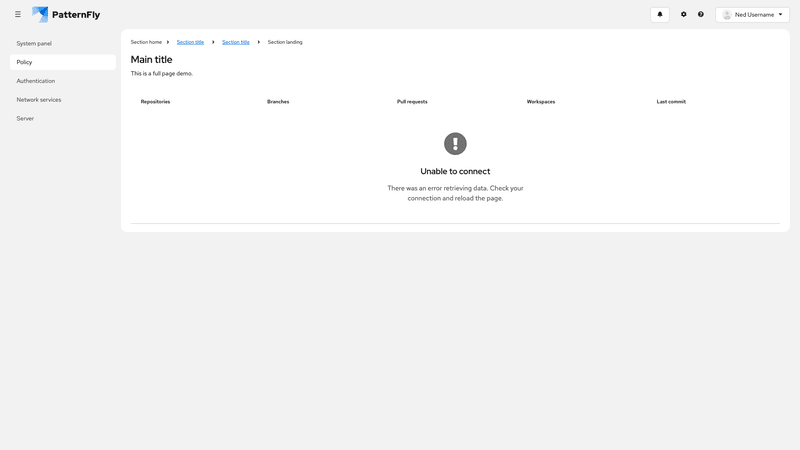Click the user avatar image
The width and height of the screenshot is (800, 450).
[727, 15]
